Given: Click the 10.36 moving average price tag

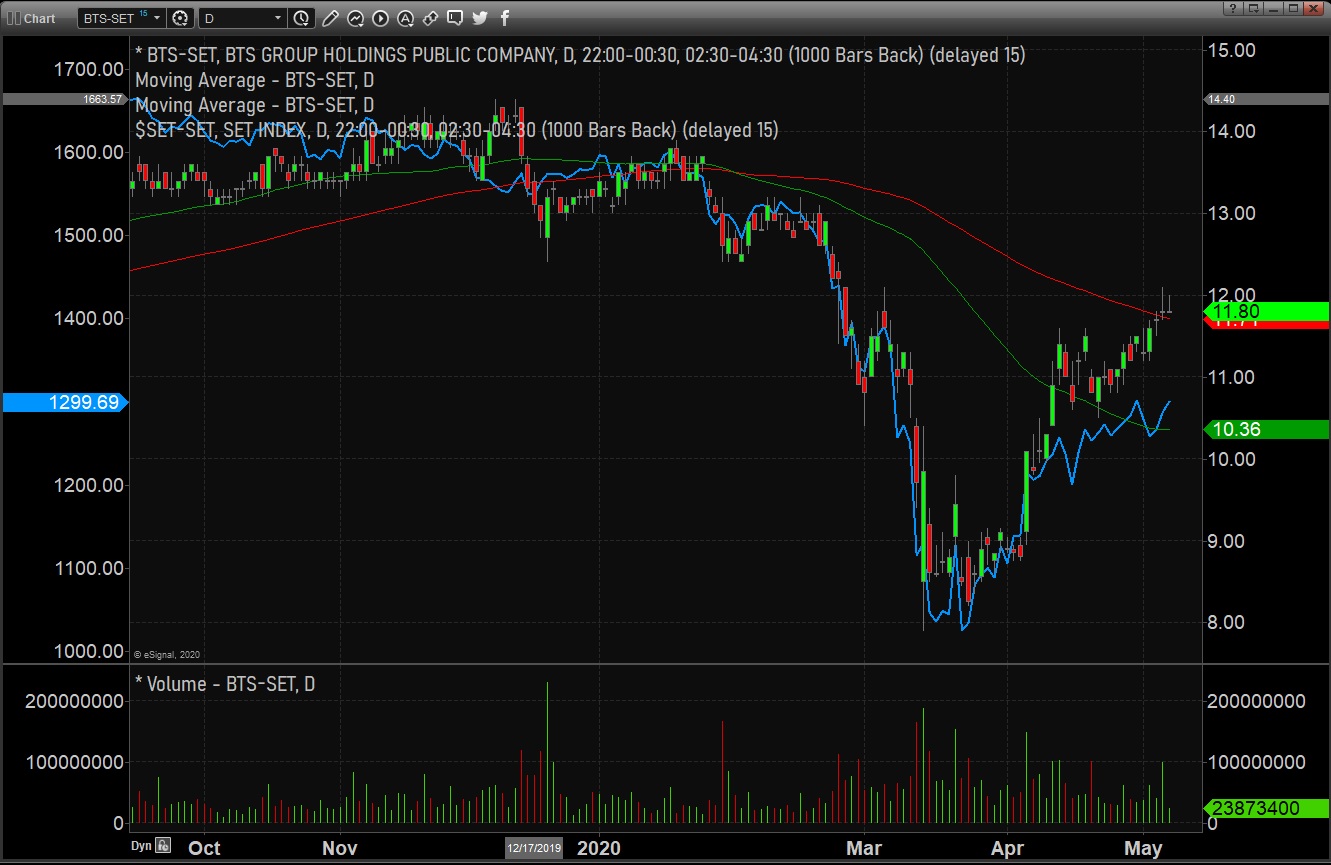Looking at the screenshot, I should [1267, 429].
